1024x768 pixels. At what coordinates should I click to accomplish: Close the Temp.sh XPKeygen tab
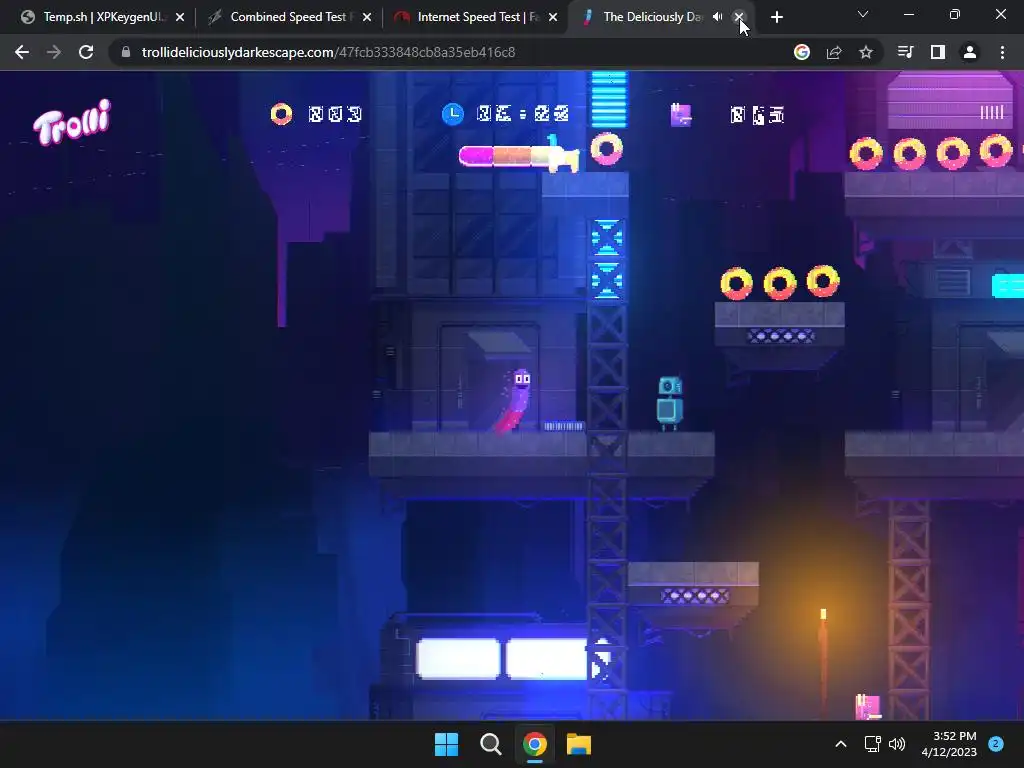click(180, 17)
